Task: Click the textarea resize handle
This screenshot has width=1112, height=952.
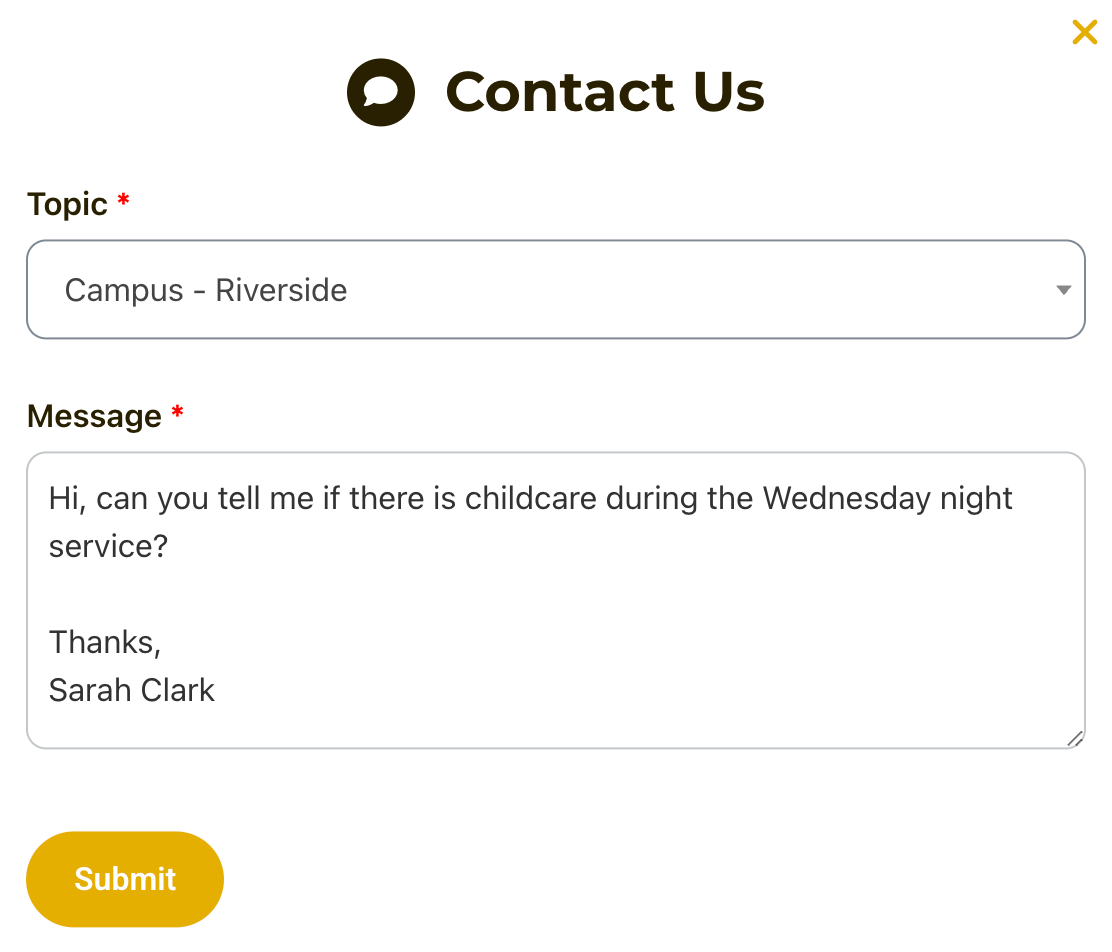Action: (1074, 738)
